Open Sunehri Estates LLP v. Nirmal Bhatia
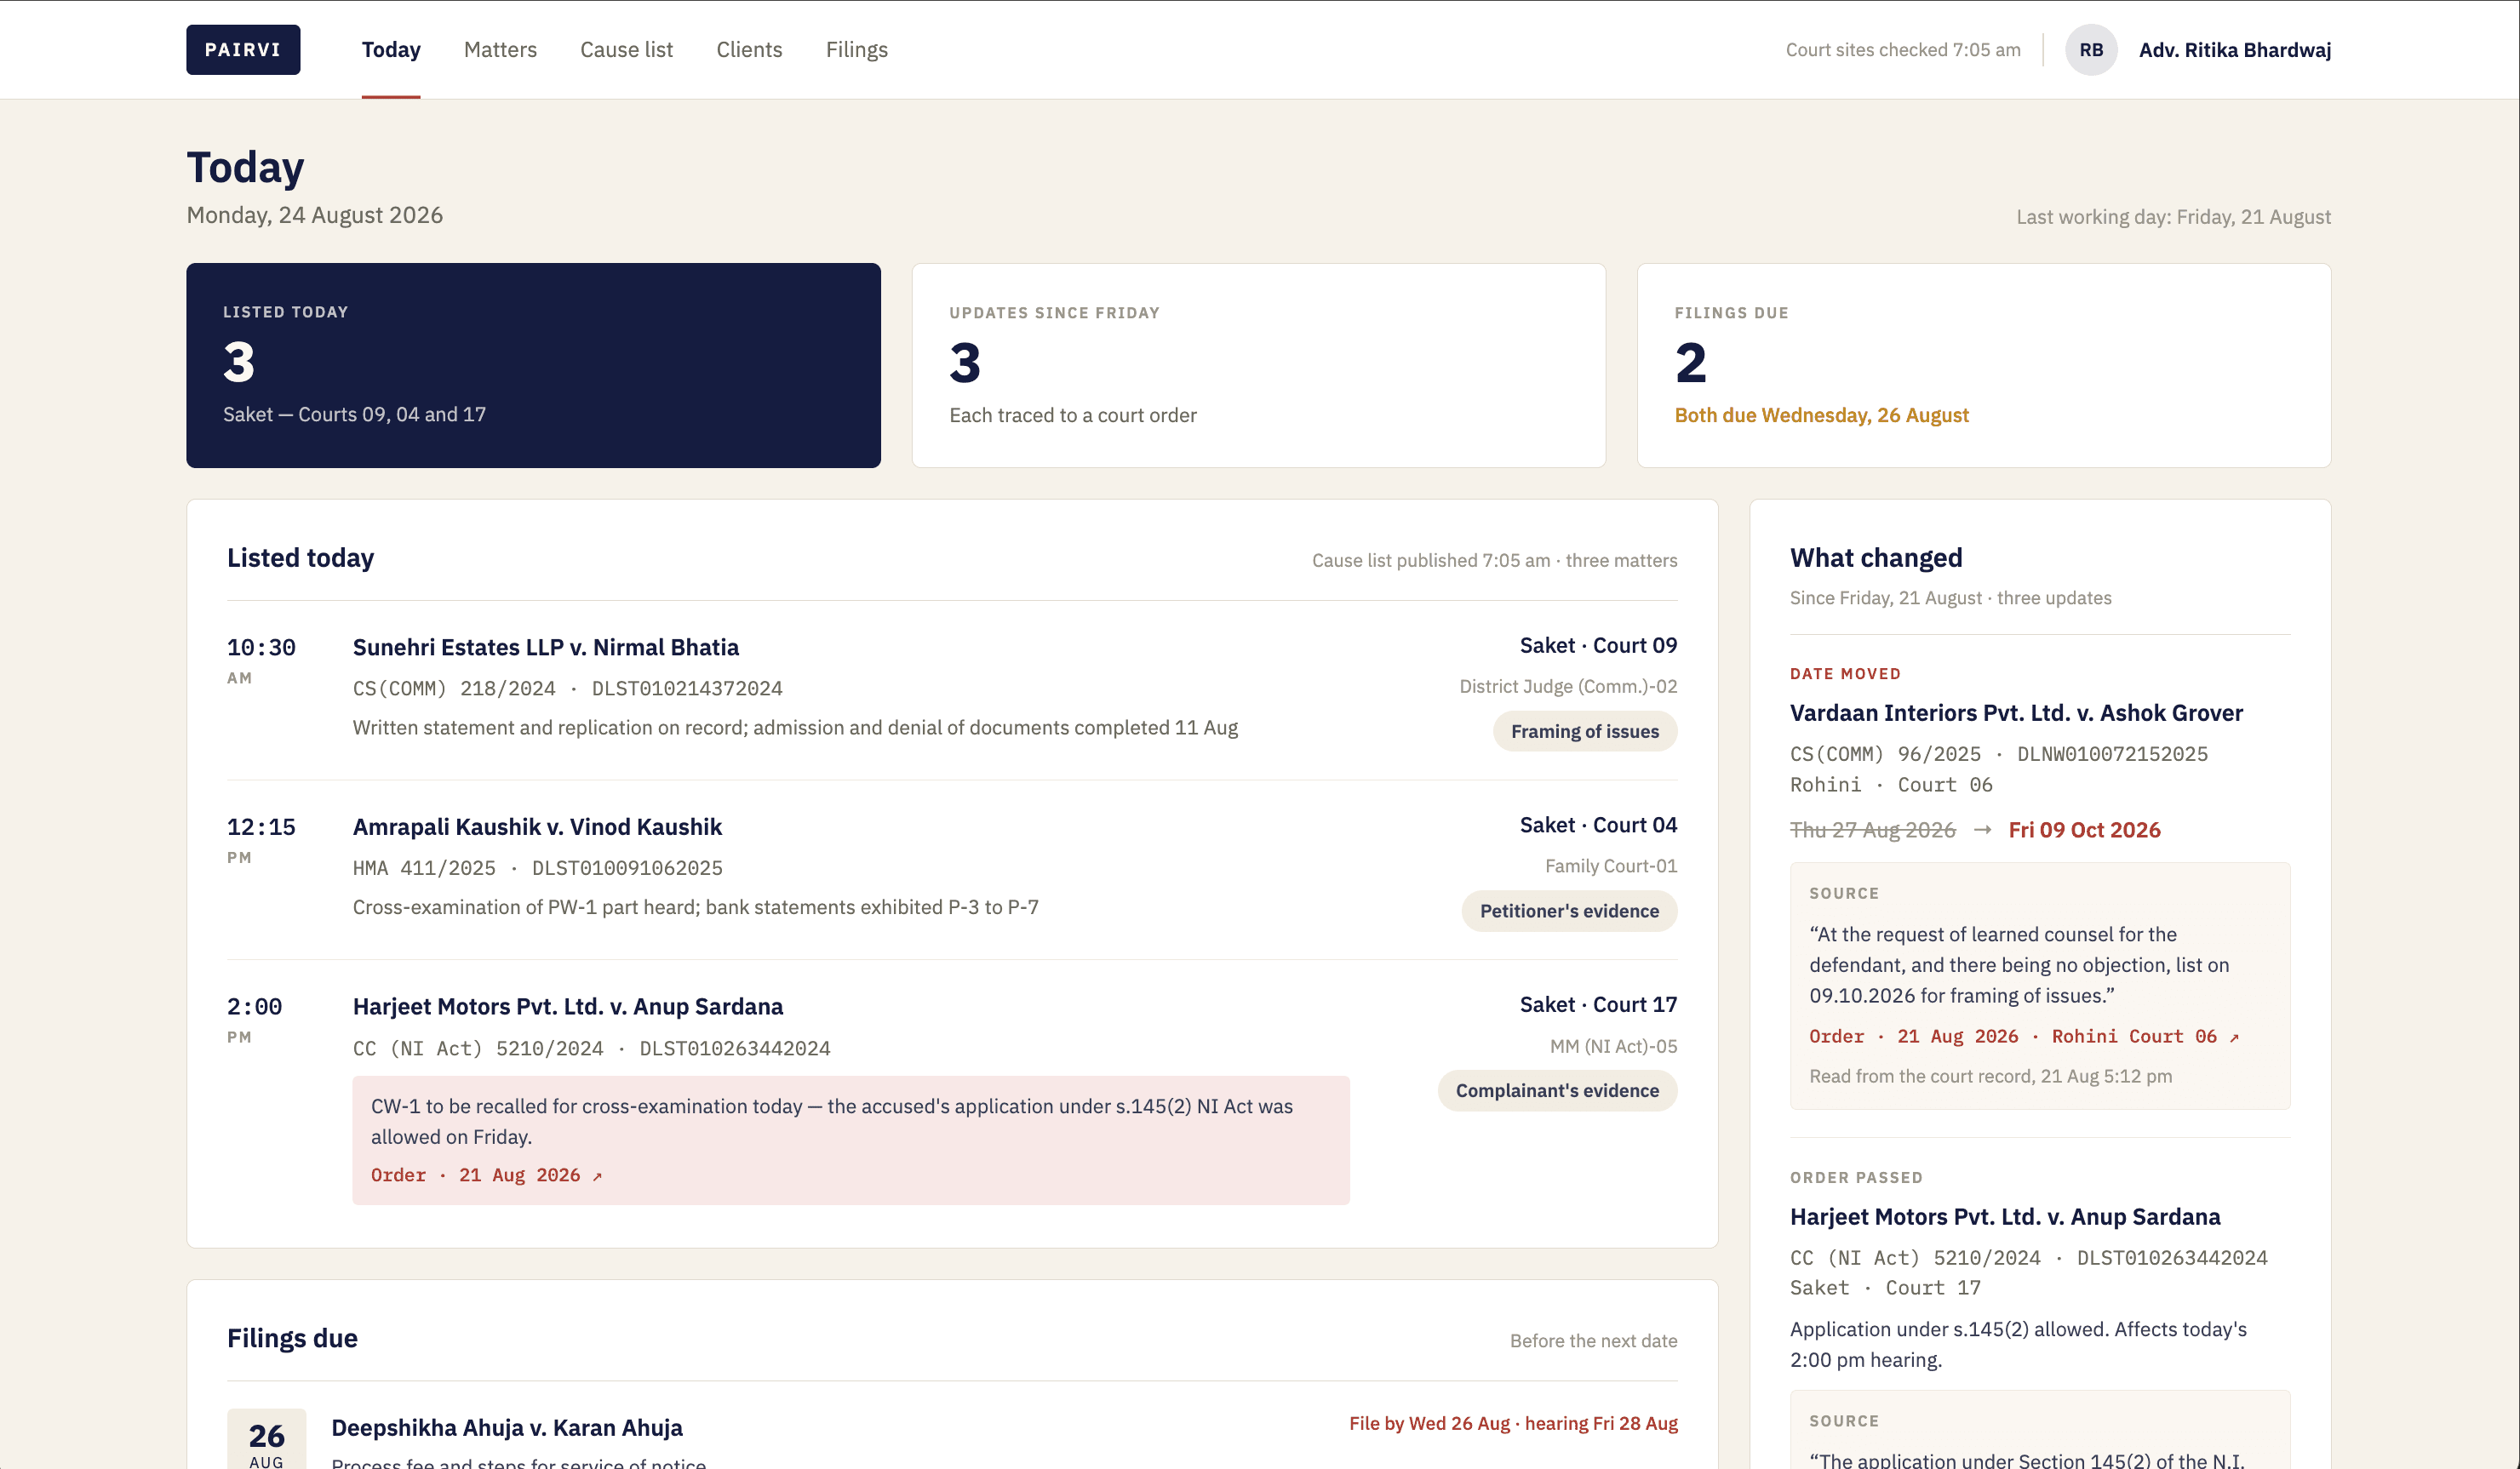 546,647
